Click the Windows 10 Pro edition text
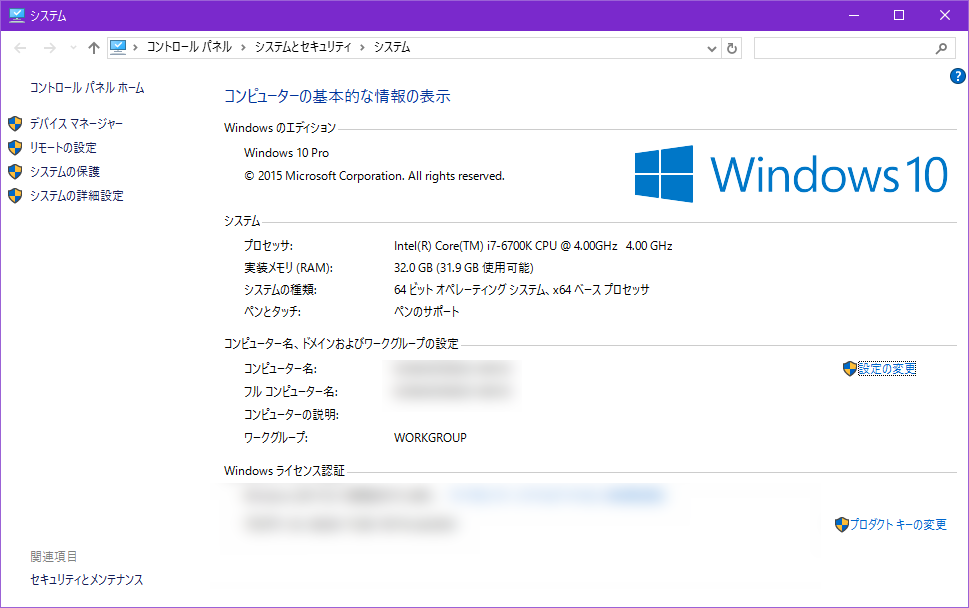The width and height of the screenshot is (969, 608). click(x=287, y=153)
